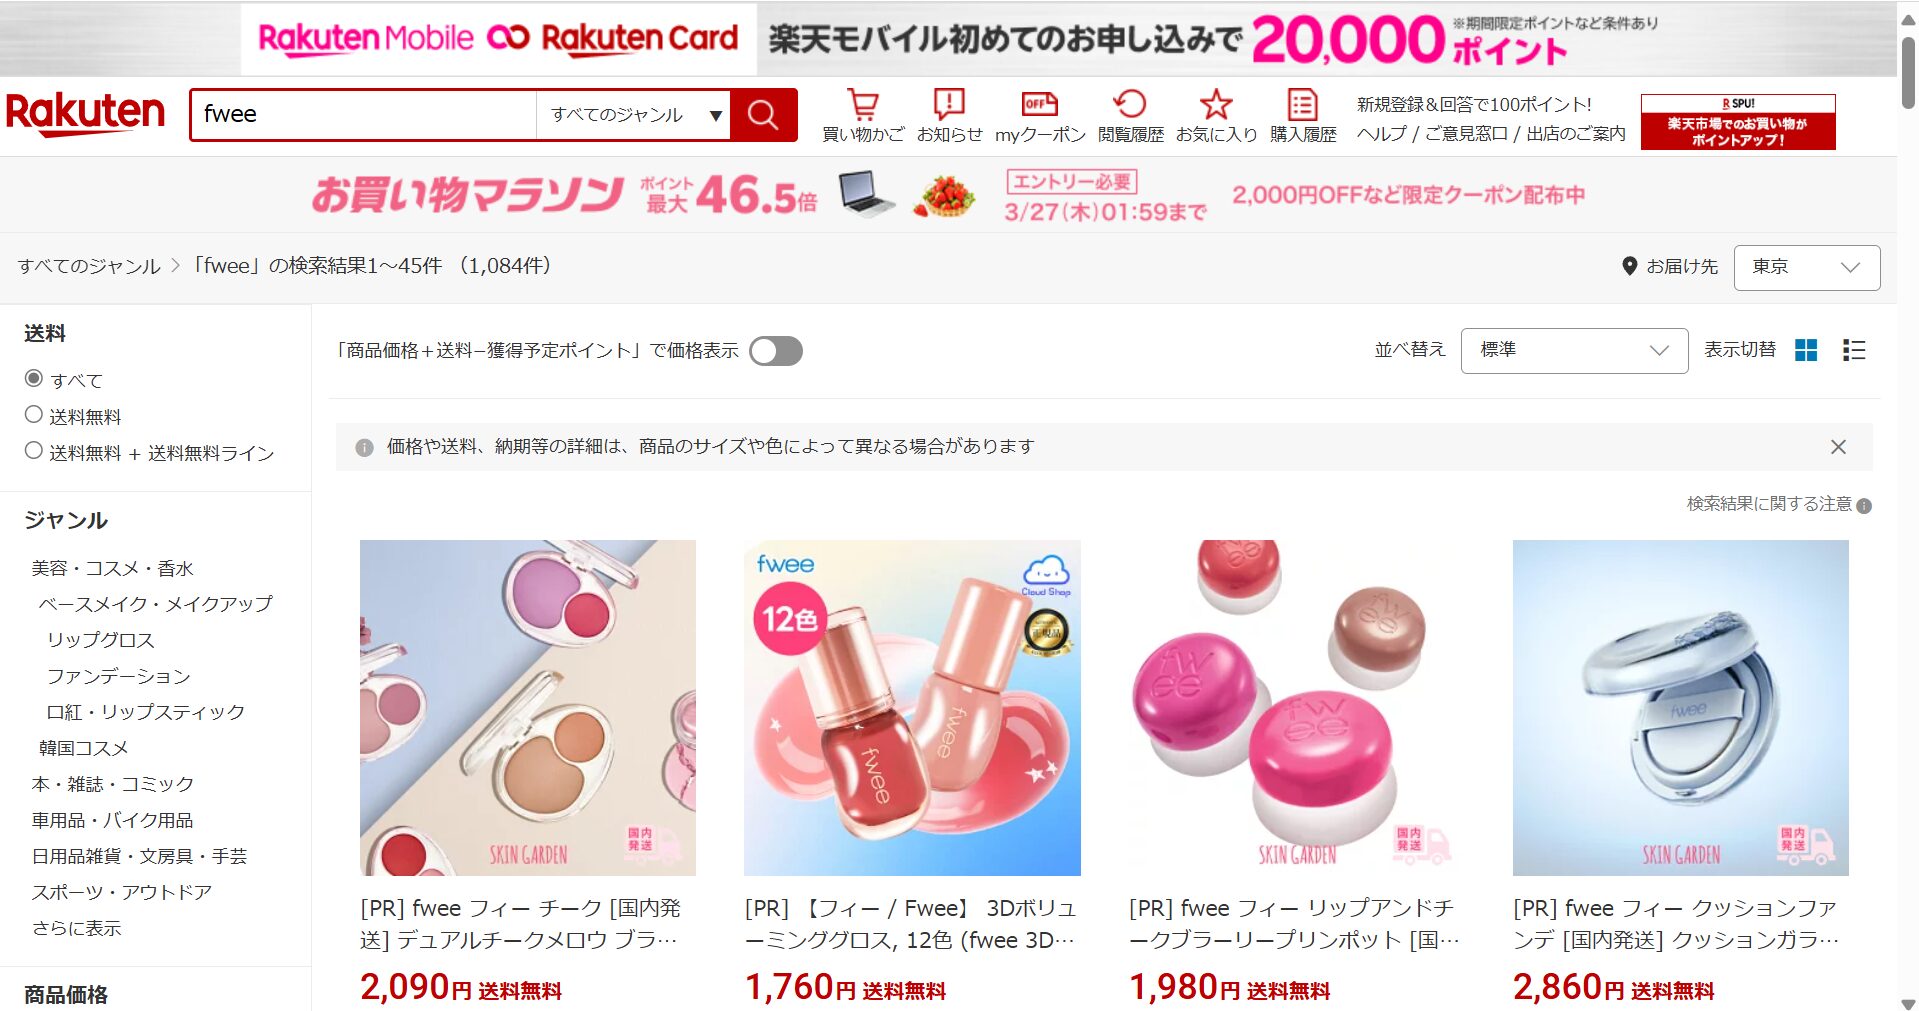Viewport: 1919px width, 1011px height.
Task: Select the リップグロス genre item
Action: click(101, 640)
